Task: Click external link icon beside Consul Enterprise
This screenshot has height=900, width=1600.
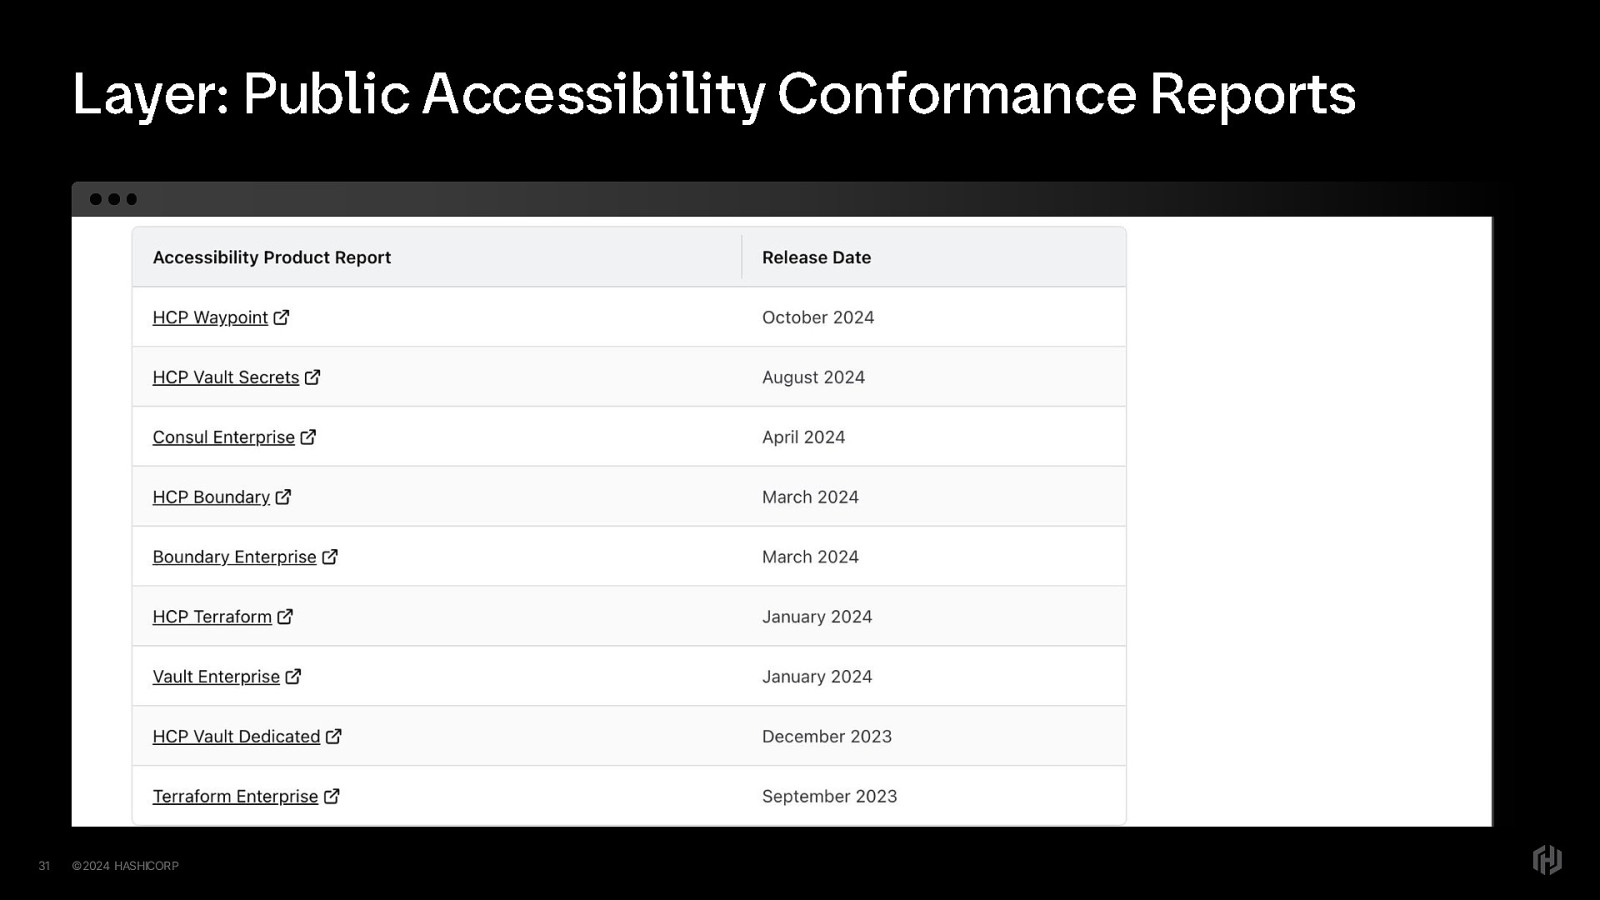Action: tap(309, 437)
